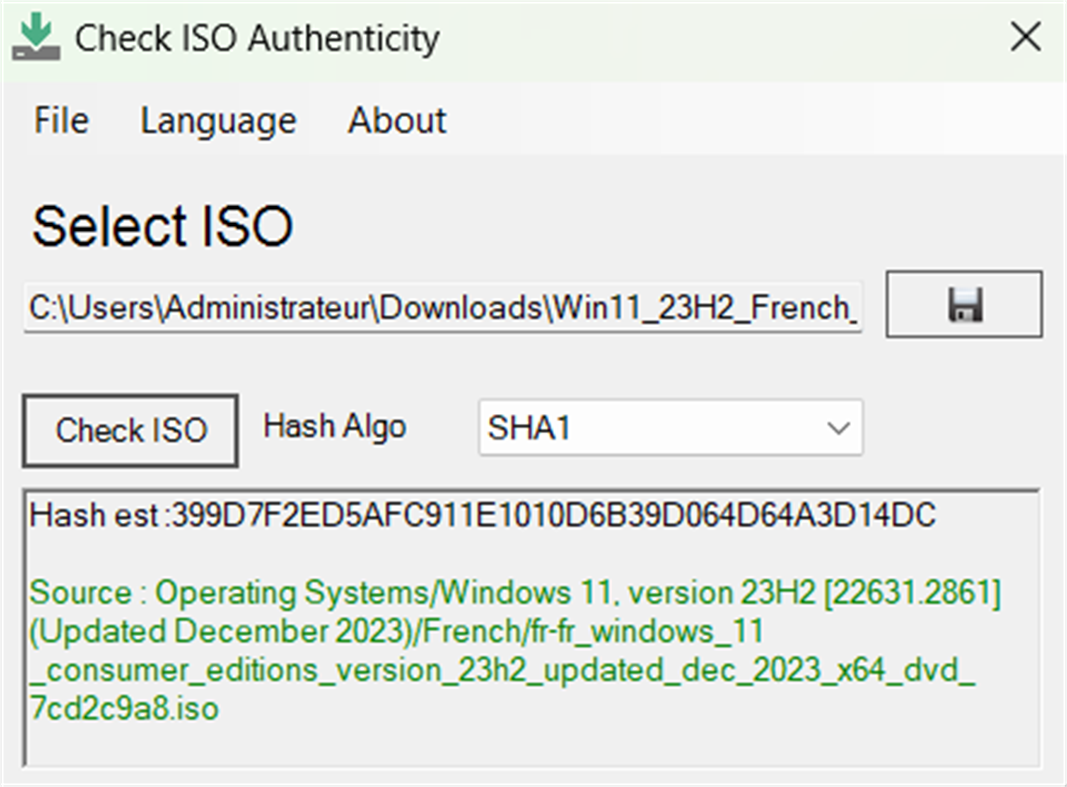Click the ISO file path input field
The width and height of the screenshot is (1067, 787).
coord(443,307)
